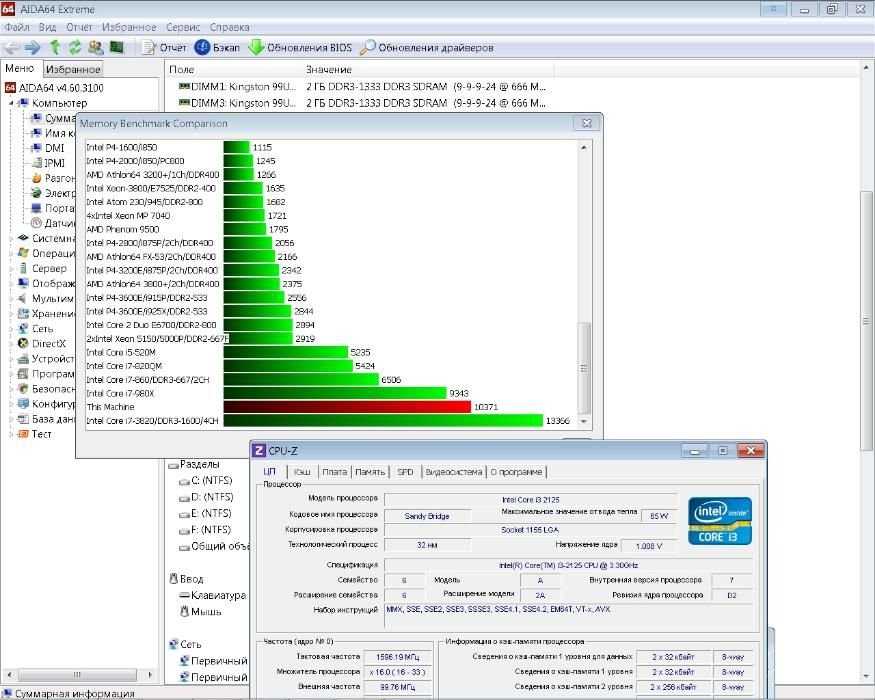Expand the Сервер node arrow
The width and height of the screenshot is (875, 700).
pyautogui.click(x=11, y=269)
